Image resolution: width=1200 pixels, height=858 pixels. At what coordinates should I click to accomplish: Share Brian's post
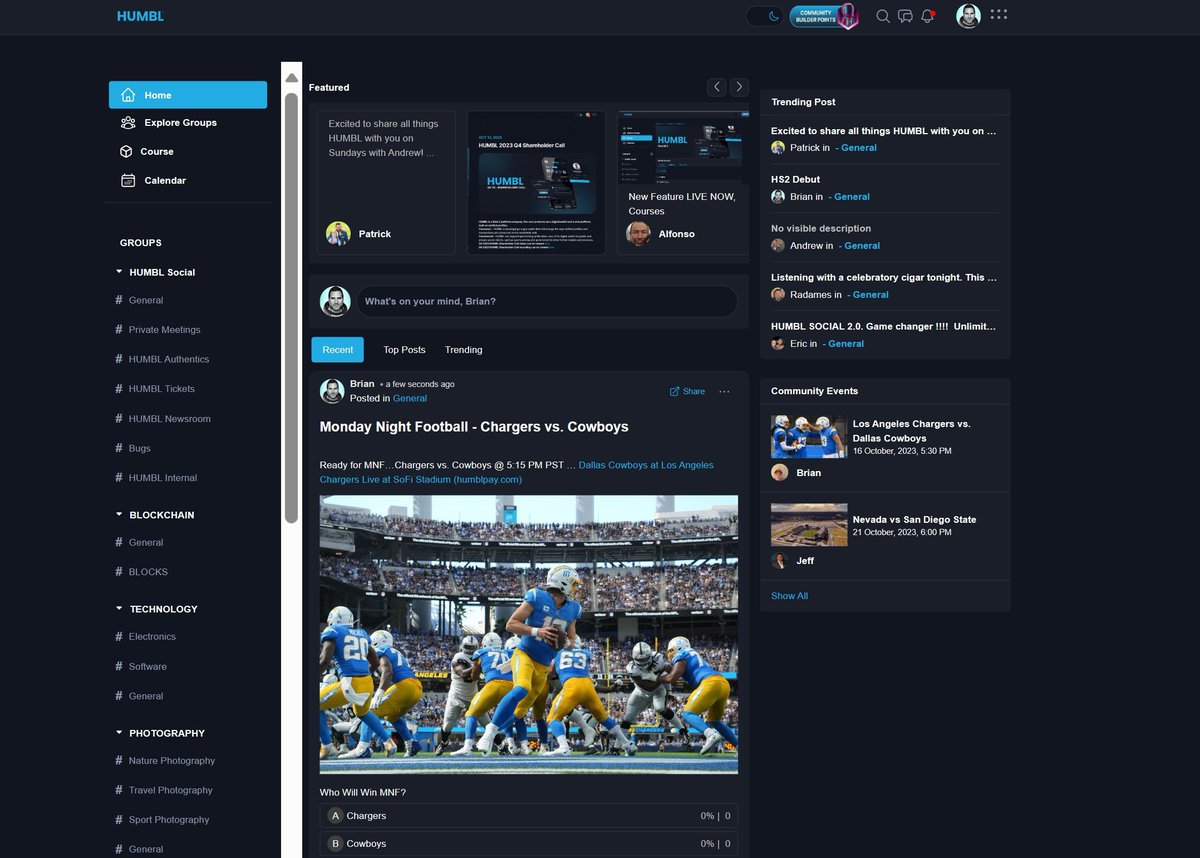(x=687, y=391)
